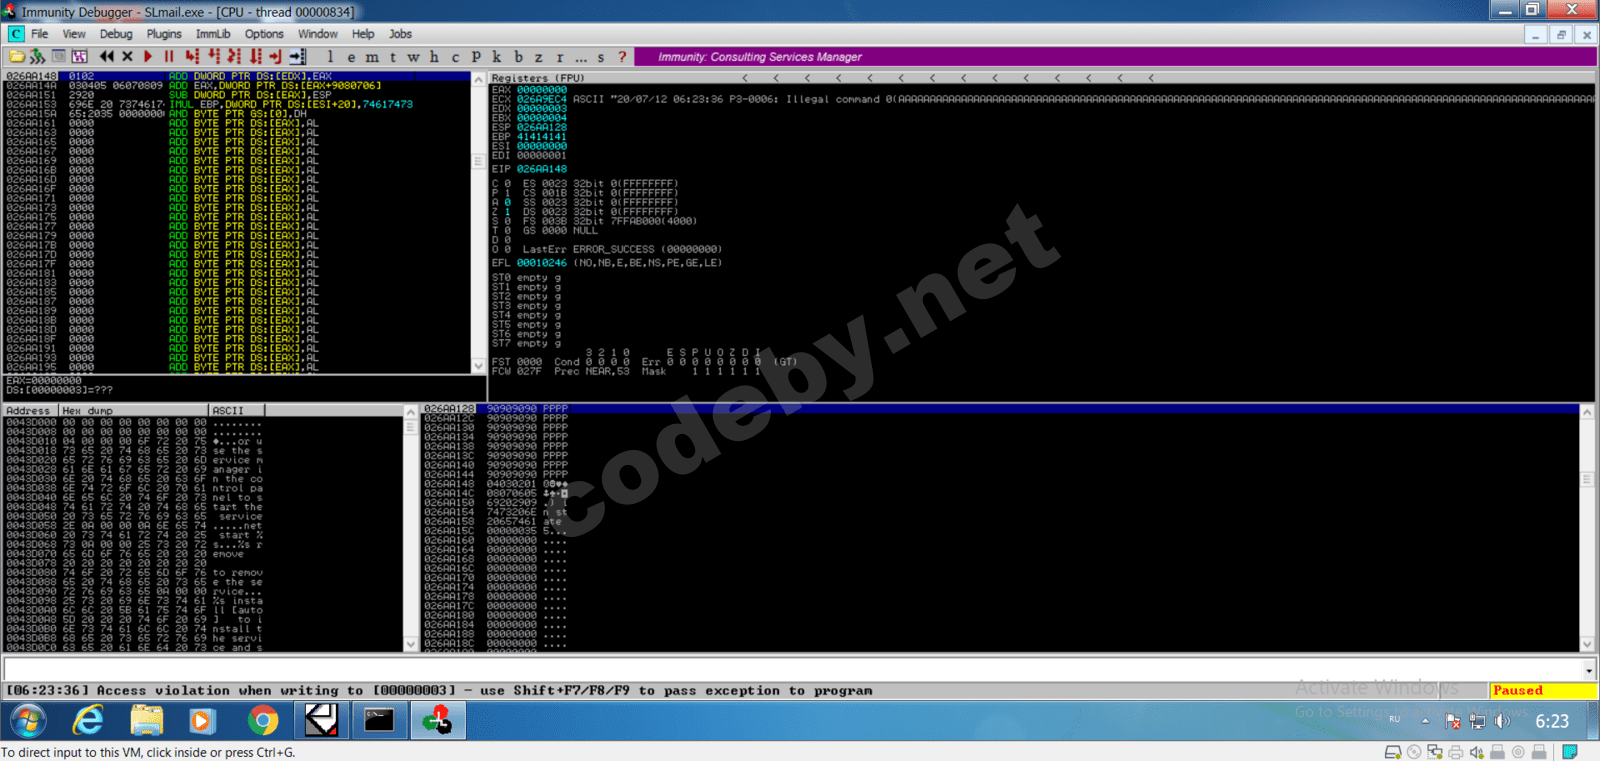The image size is (1600, 761).
Task: Click the Close program X icon
Action: coord(127,57)
